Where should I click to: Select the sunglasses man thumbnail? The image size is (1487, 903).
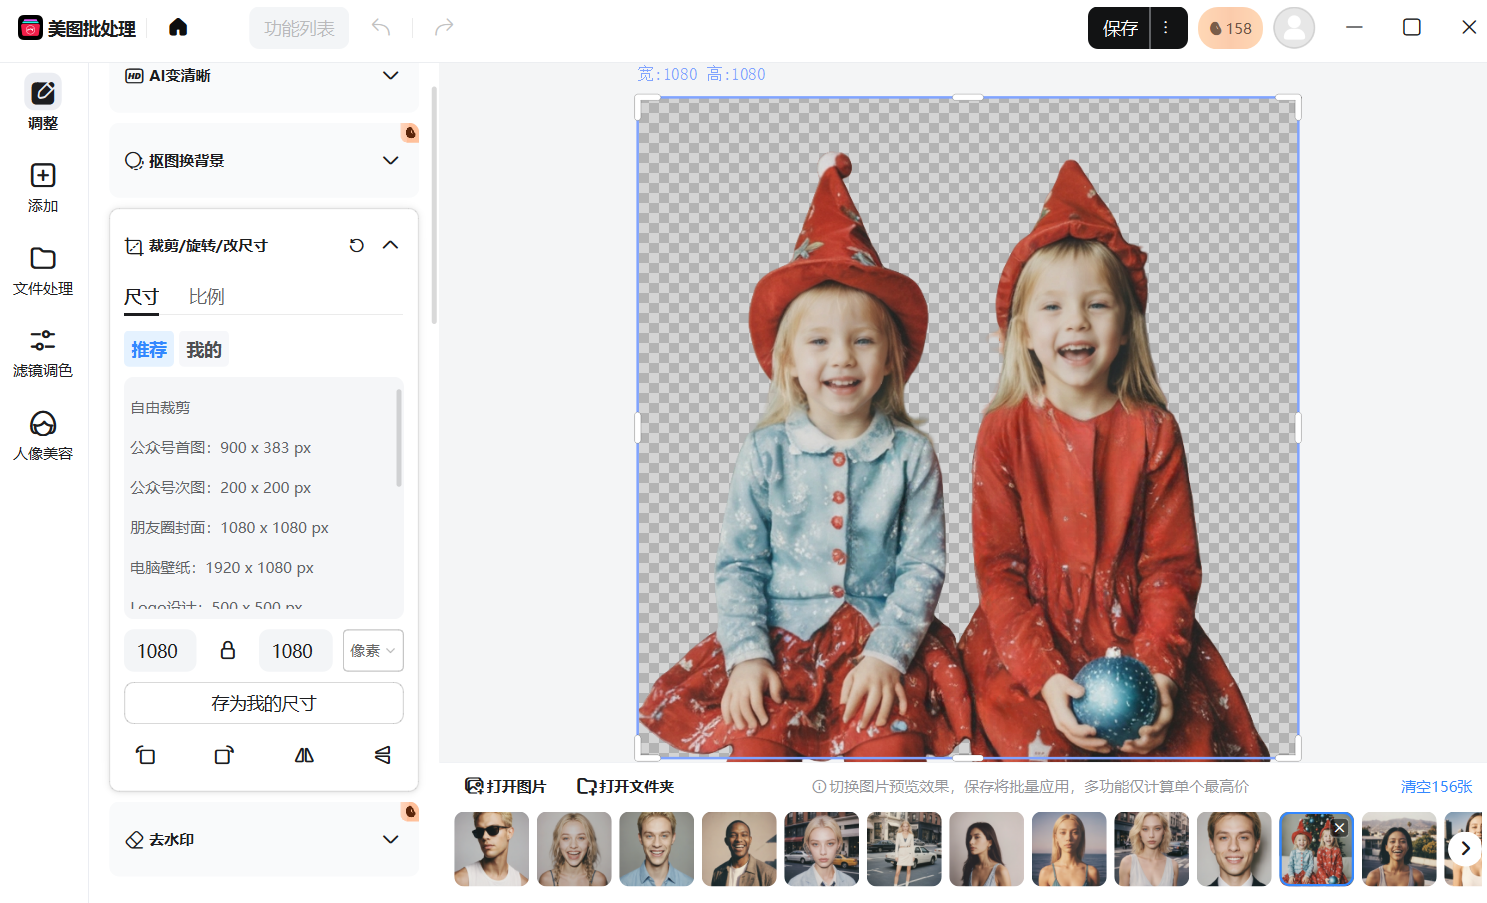point(491,849)
